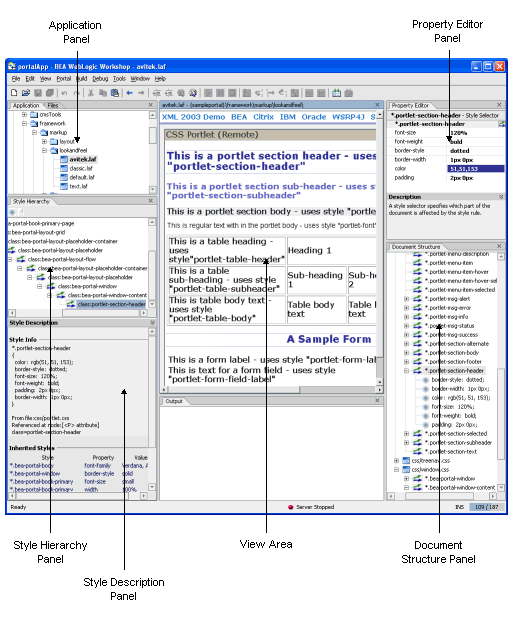Image resolution: width=520 pixels, height=620 pixels.
Task: Click the style icon of class:bea-portal-layout-flow
Action: [x=21, y=259]
